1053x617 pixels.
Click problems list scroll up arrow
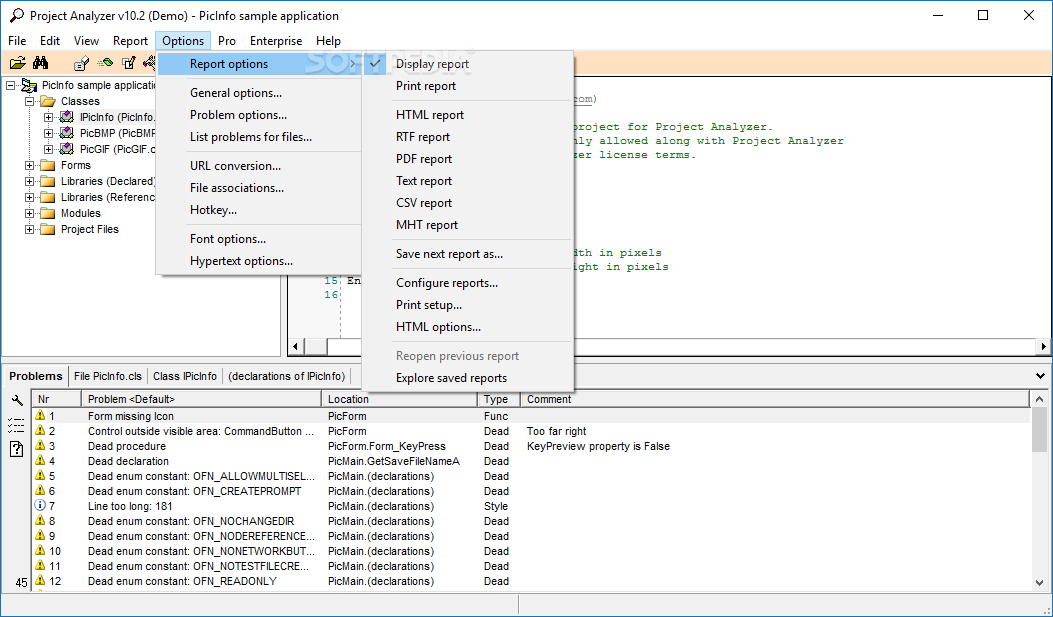(x=1040, y=399)
